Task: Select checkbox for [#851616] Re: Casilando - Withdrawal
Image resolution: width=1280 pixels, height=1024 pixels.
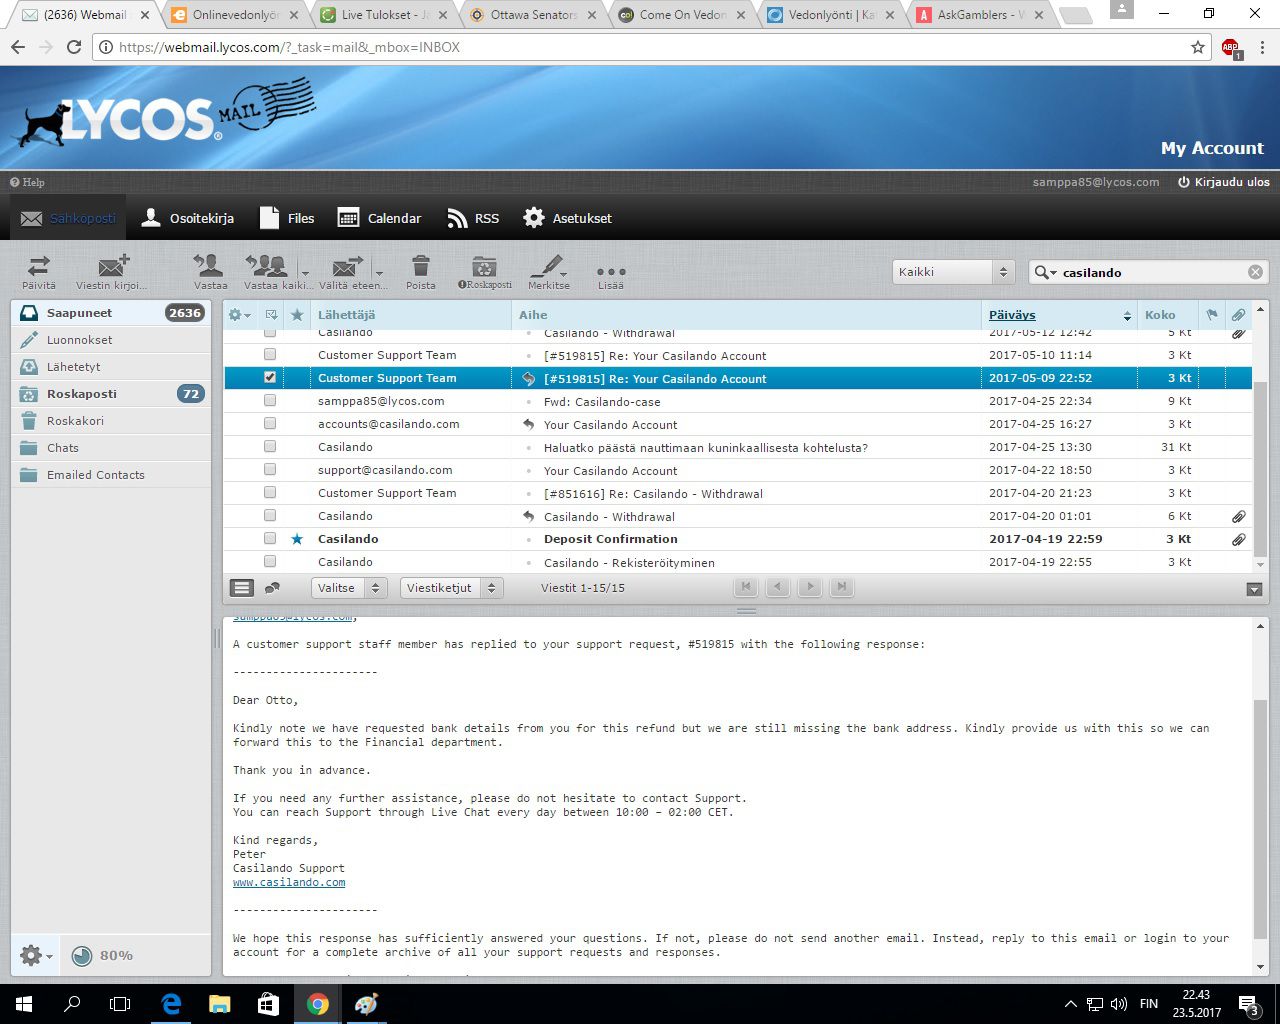Action: pyautogui.click(x=270, y=493)
